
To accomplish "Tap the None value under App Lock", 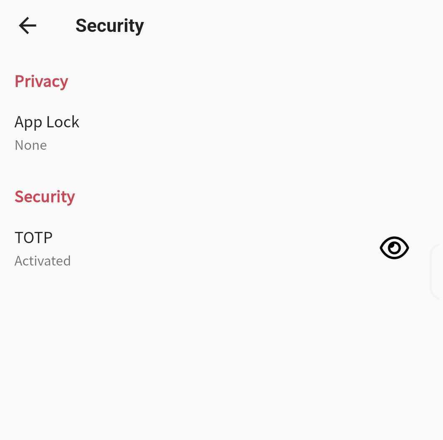I will point(31,145).
